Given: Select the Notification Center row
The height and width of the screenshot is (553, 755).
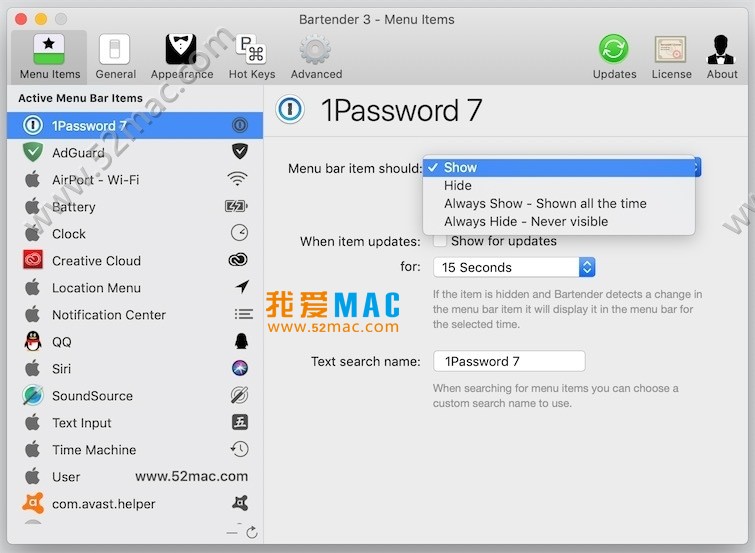Looking at the screenshot, I should [135, 315].
